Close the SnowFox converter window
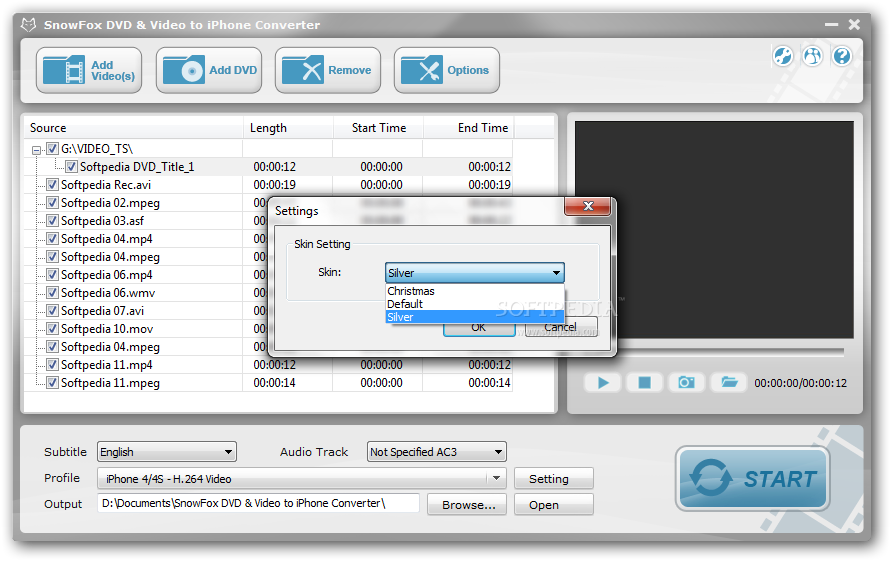Screen dimensions: 891x561 coord(854,24)
